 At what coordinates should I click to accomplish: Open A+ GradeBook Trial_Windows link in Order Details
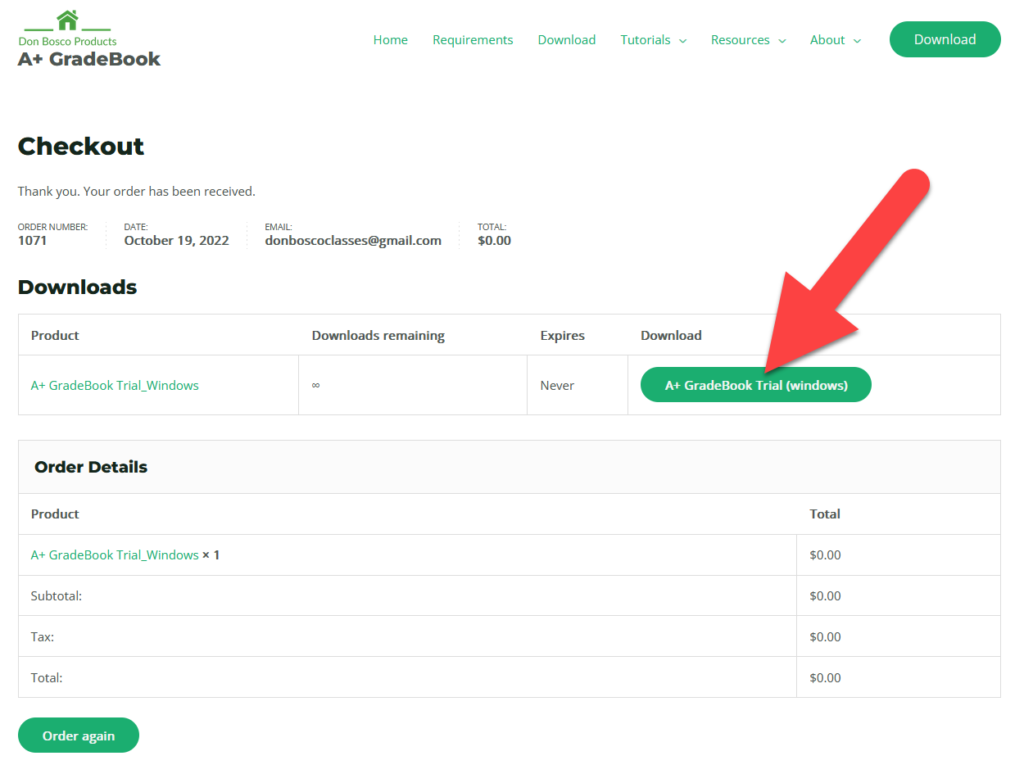pyautogui.click(x=115, y=555)
